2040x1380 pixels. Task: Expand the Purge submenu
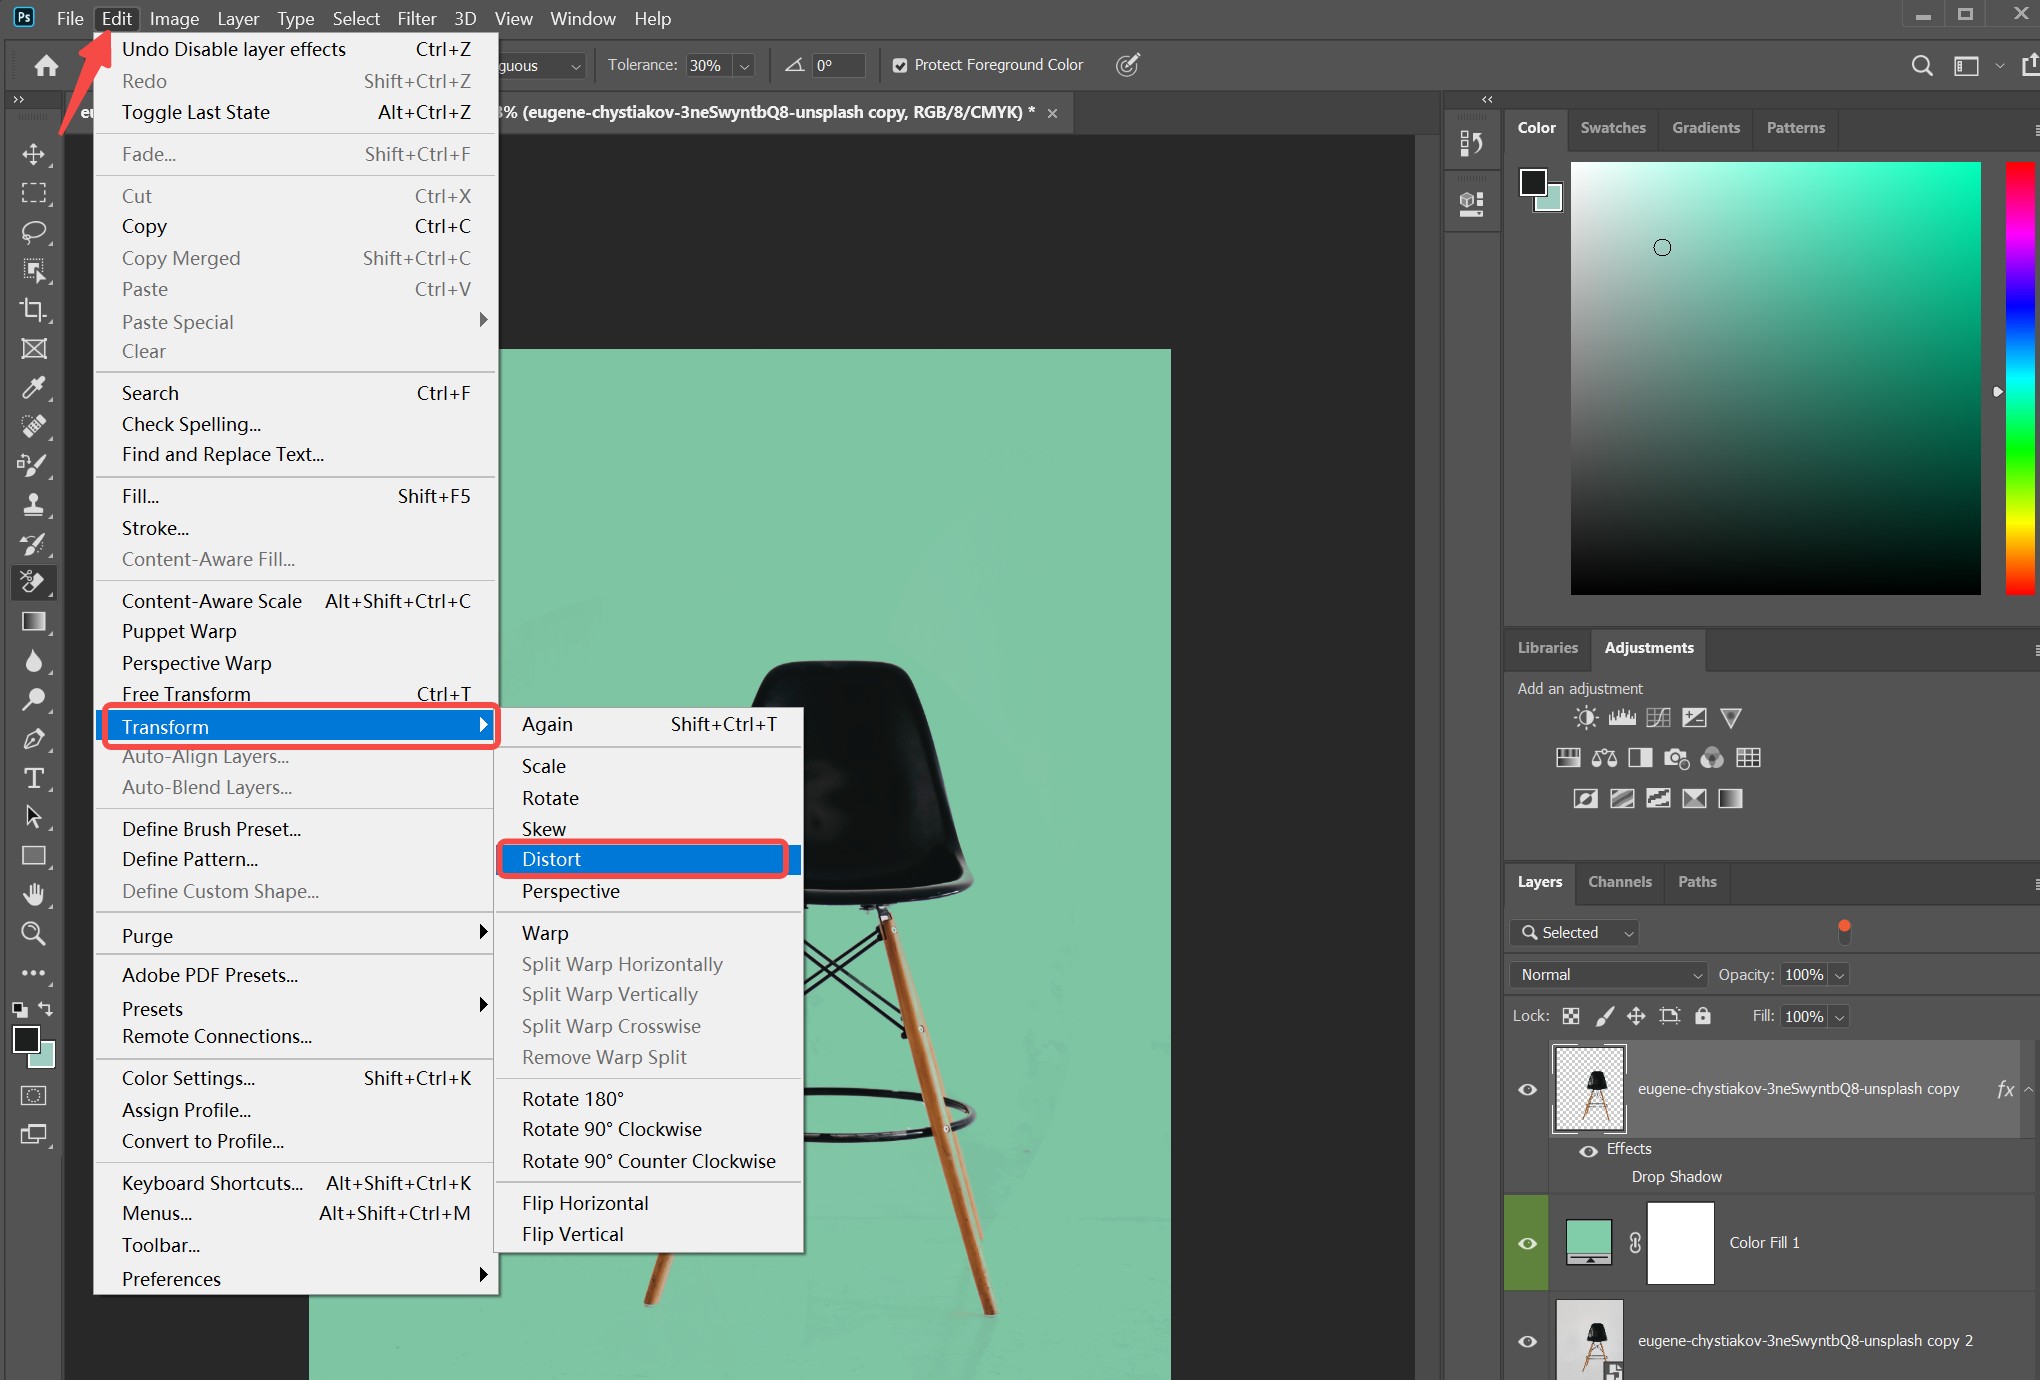click(296, 935)
